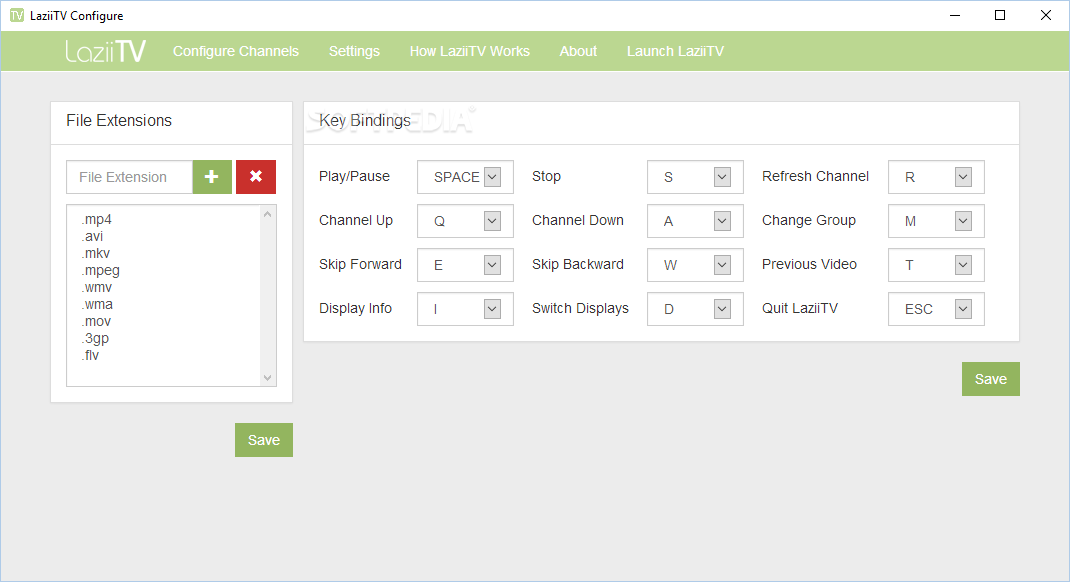Click the TV app icon in title bar
The height and width of the screenshot is (582, 1070).
pyautogui.click(x=16, y=15)
